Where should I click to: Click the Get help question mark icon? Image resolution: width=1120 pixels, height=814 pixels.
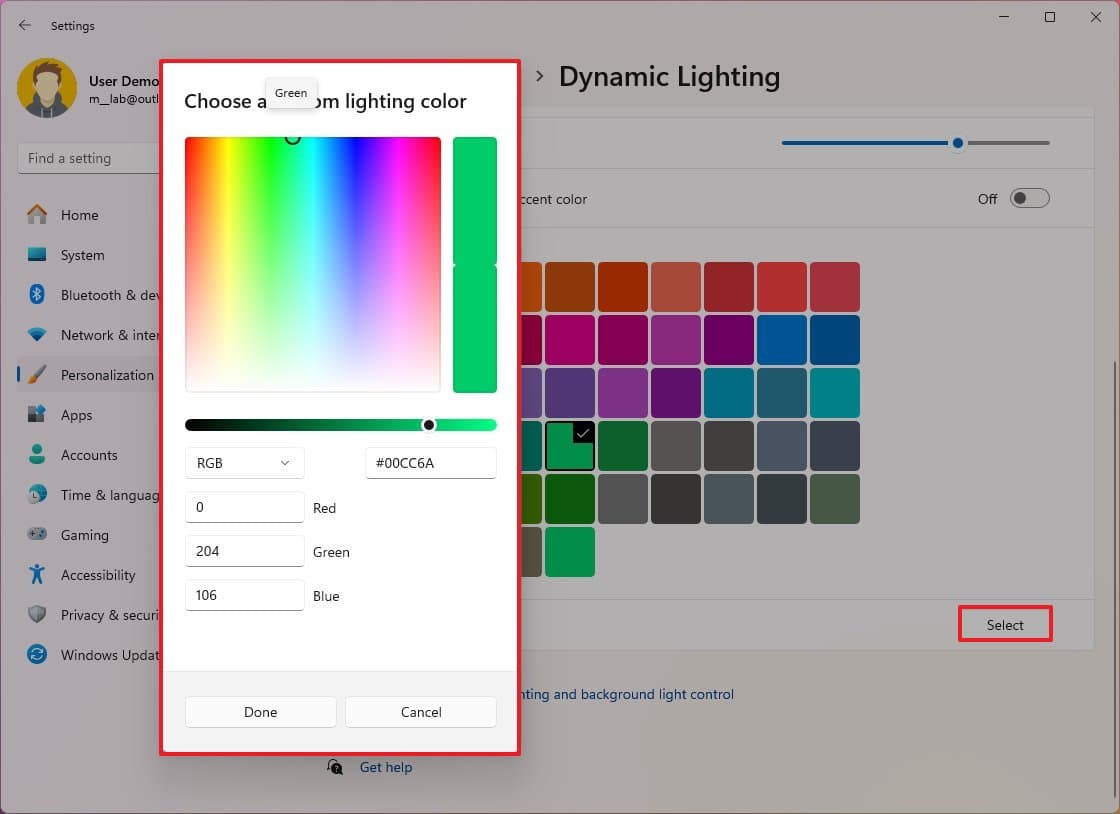coord(335,767)
